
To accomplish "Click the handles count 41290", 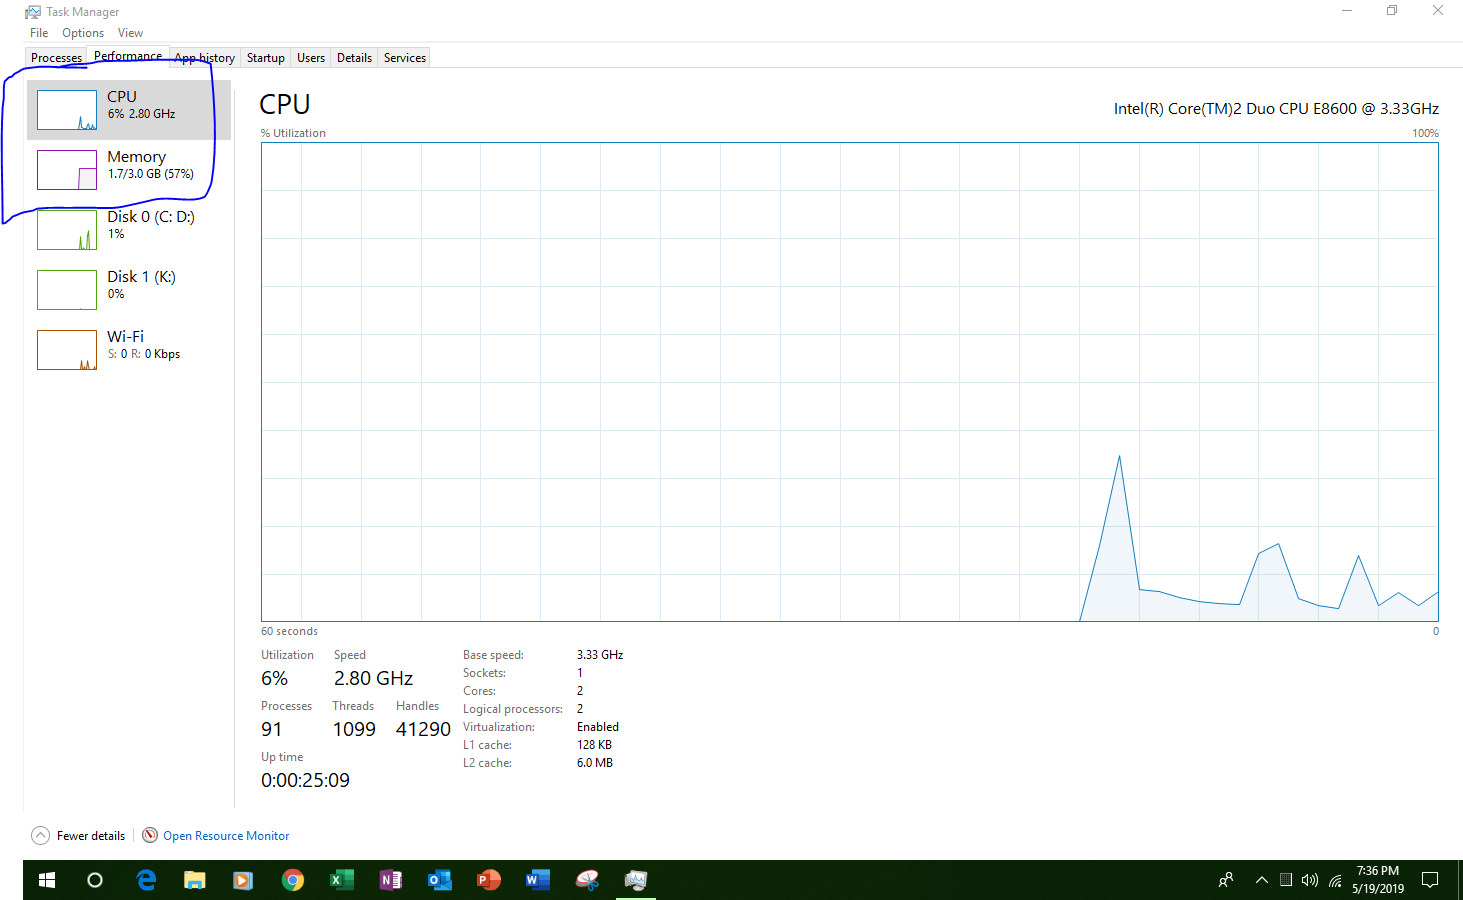I will pos(423,729).
